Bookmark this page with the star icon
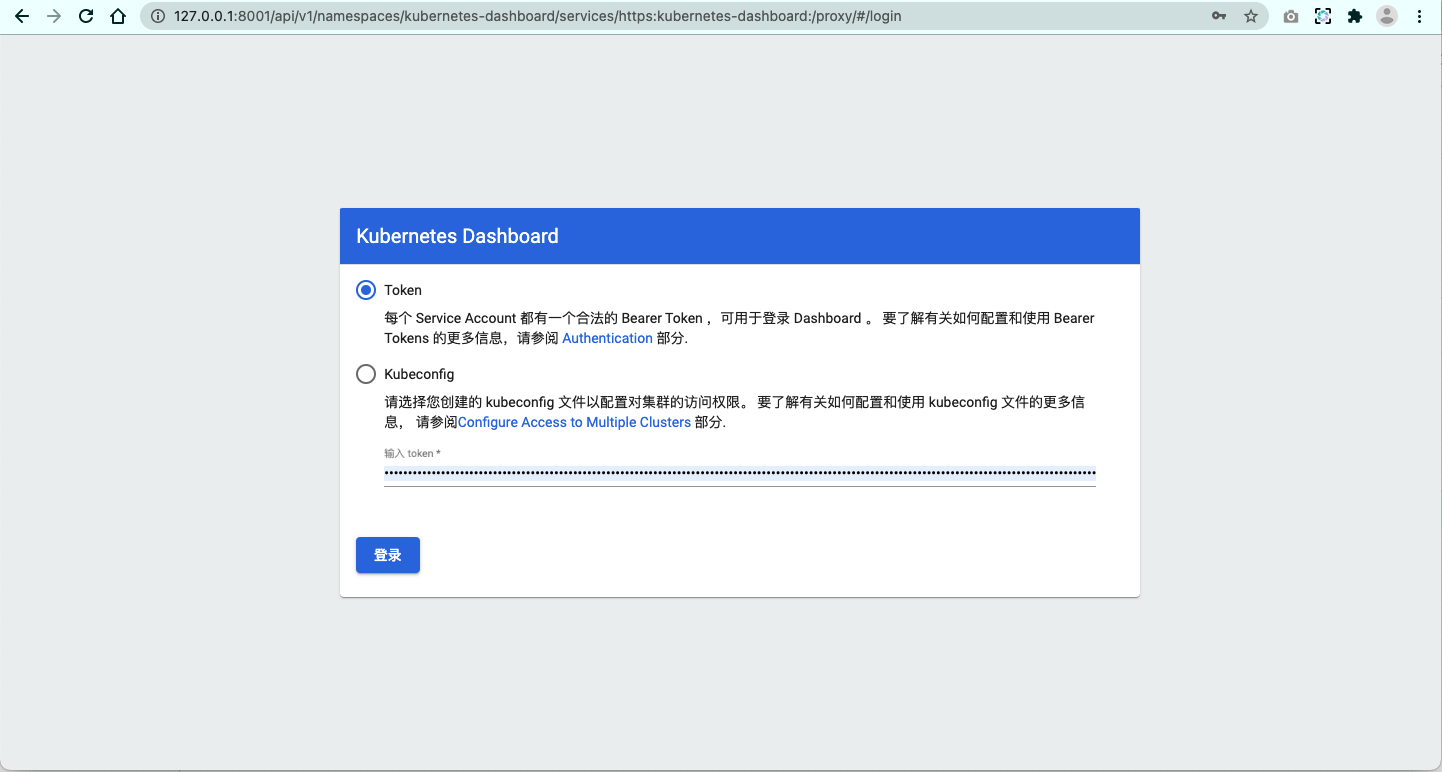 point(1250,16)
